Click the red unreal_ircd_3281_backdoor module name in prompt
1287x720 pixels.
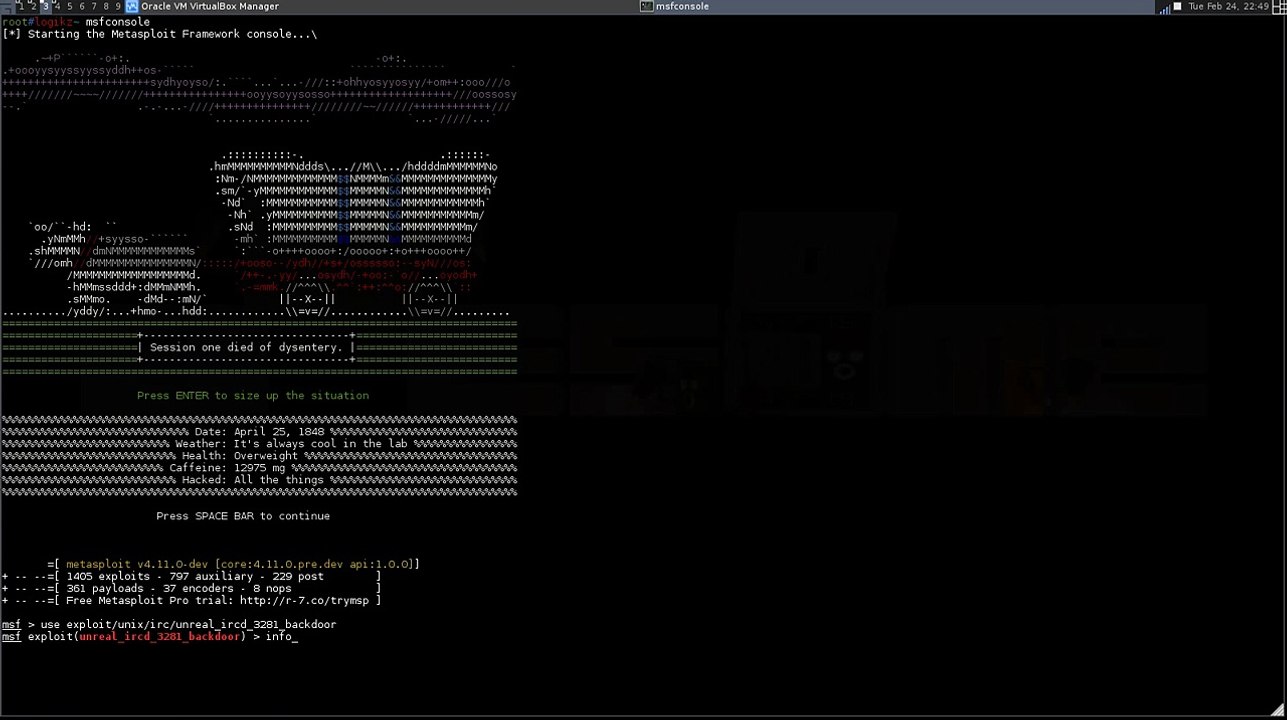click(159, 636)
